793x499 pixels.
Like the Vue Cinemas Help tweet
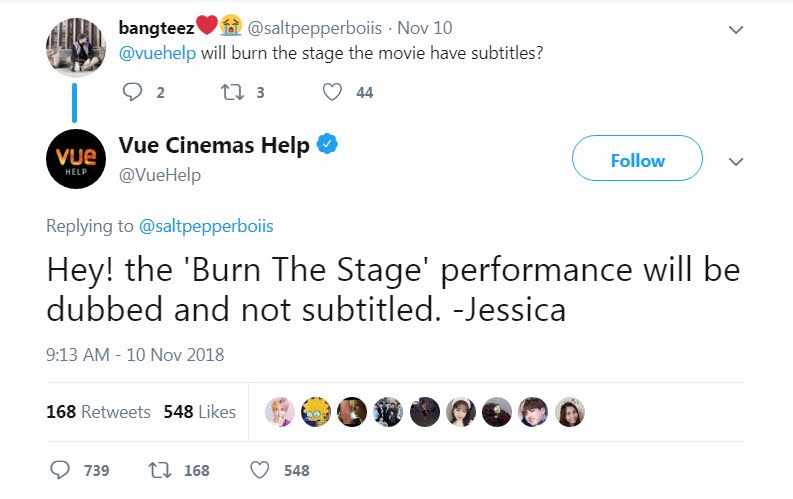point(260,470)
